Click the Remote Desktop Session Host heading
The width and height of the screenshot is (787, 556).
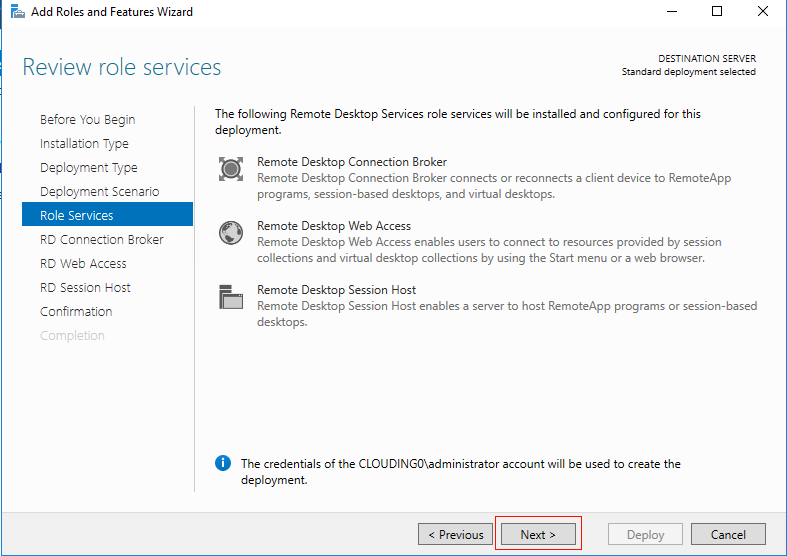[x=336, y=290]
